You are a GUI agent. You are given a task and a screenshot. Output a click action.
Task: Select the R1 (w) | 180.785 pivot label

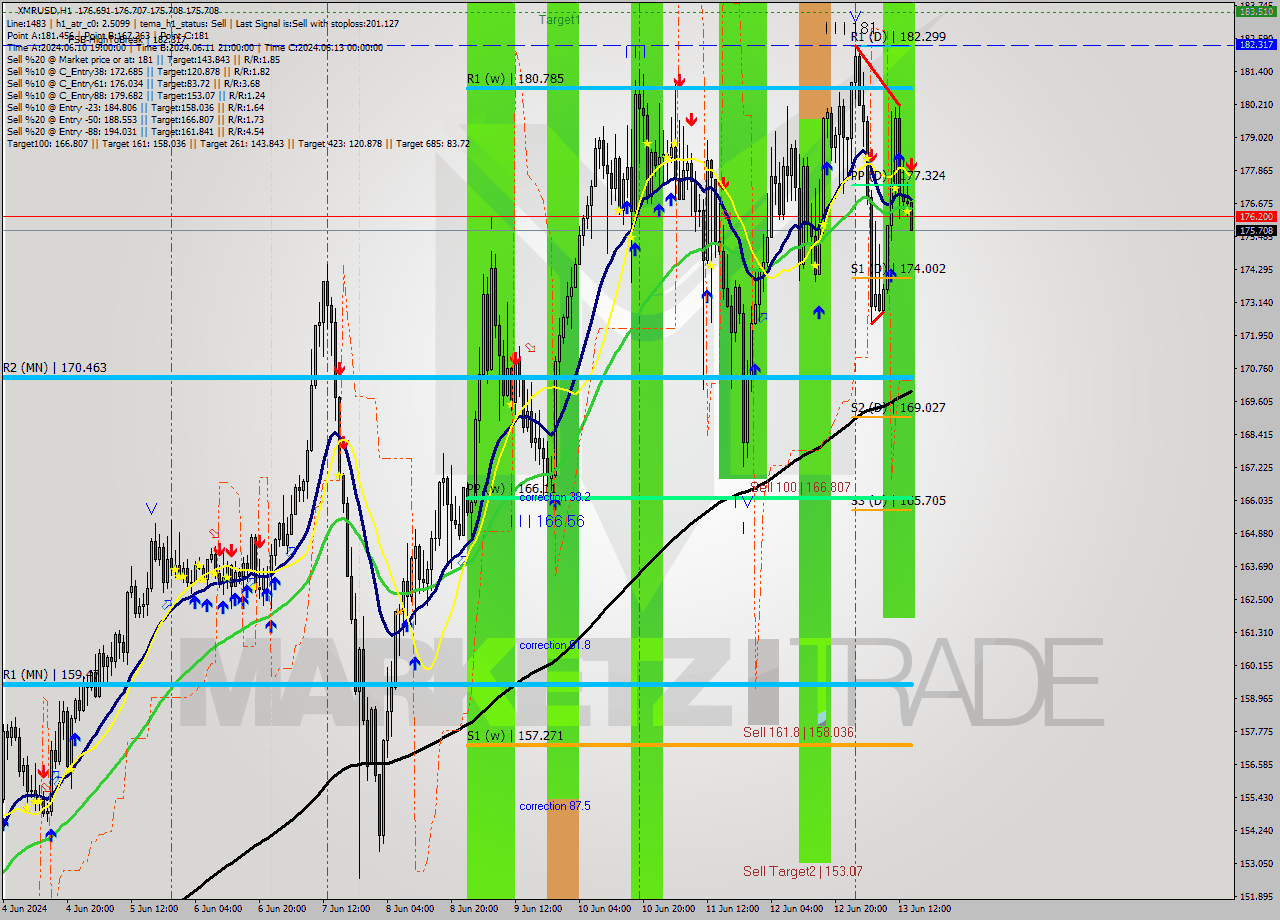515,78
